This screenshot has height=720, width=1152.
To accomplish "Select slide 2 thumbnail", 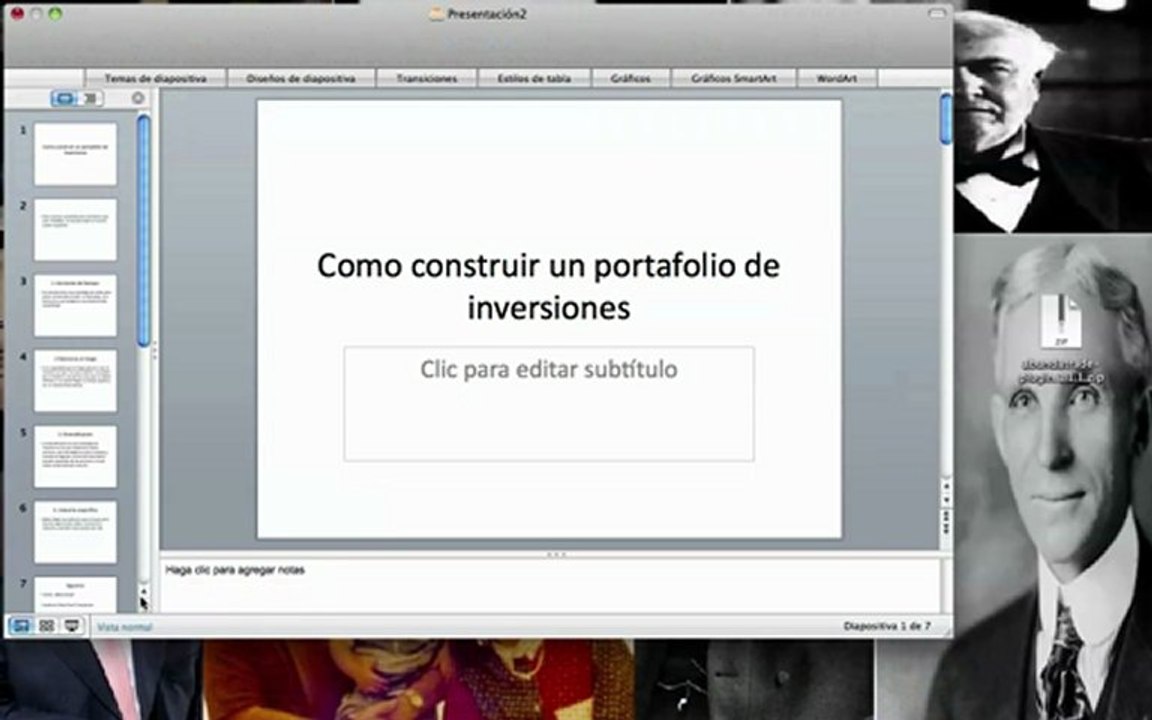I will (75, 229).
